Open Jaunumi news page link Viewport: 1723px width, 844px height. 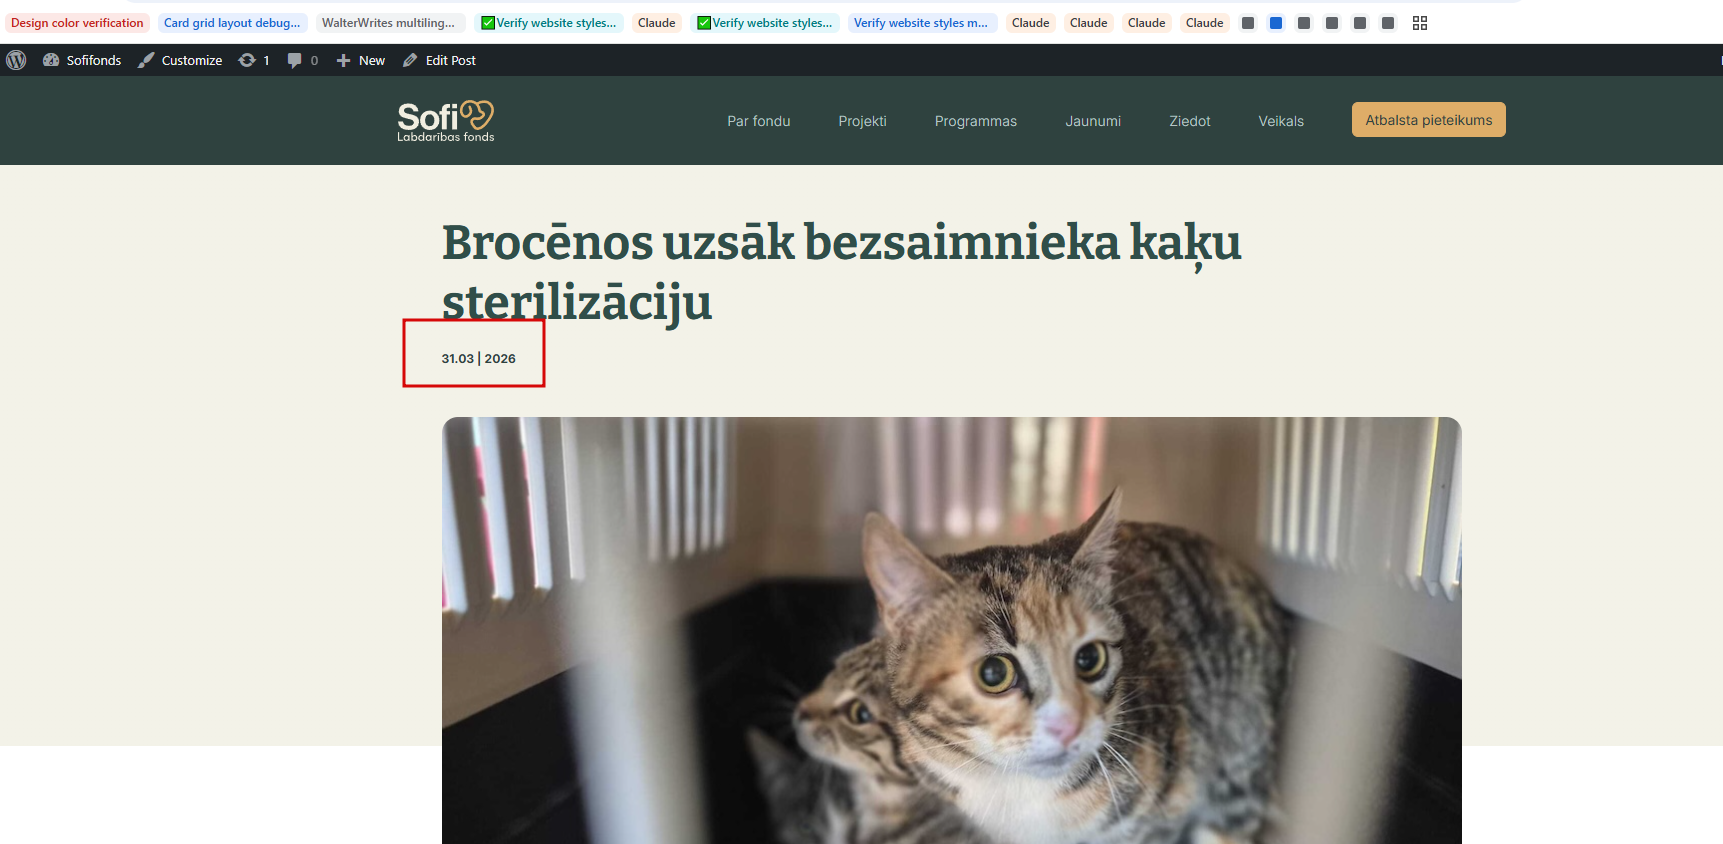[1093, 121]
